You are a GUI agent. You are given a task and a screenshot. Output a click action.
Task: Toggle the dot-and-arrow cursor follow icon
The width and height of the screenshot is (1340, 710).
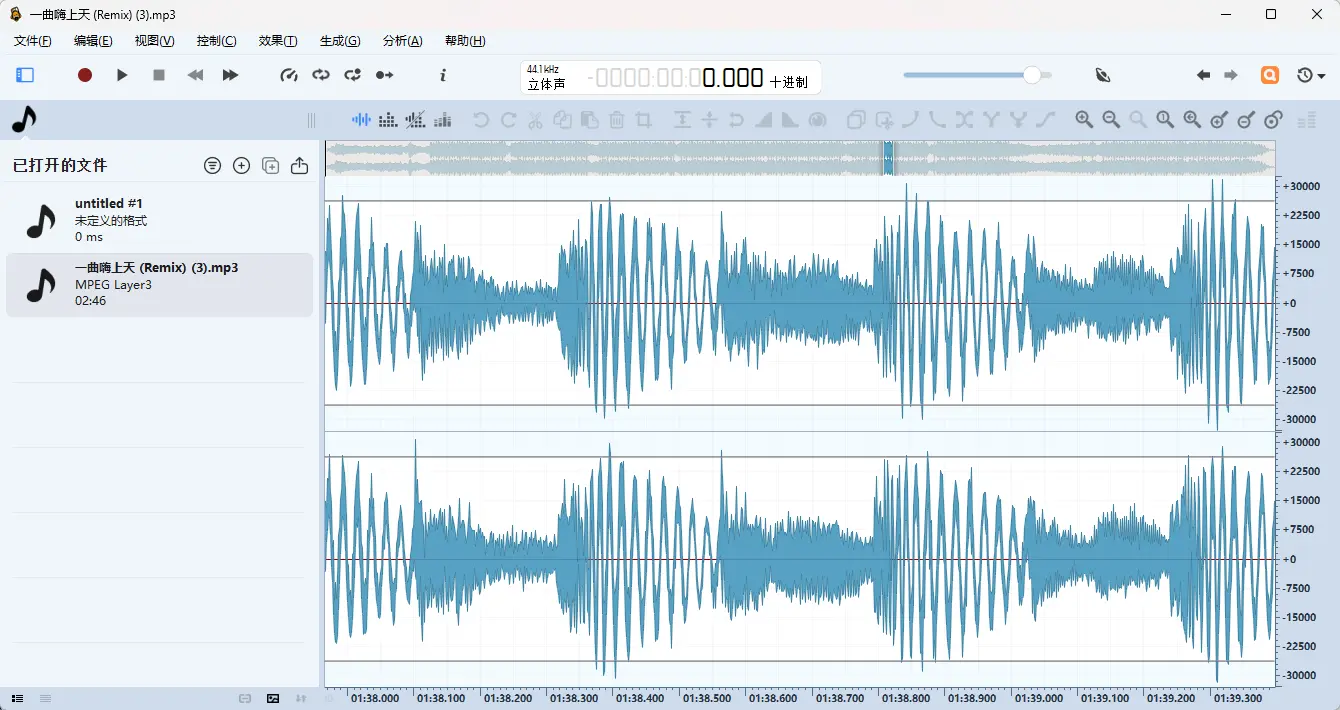tap(385, 75)
